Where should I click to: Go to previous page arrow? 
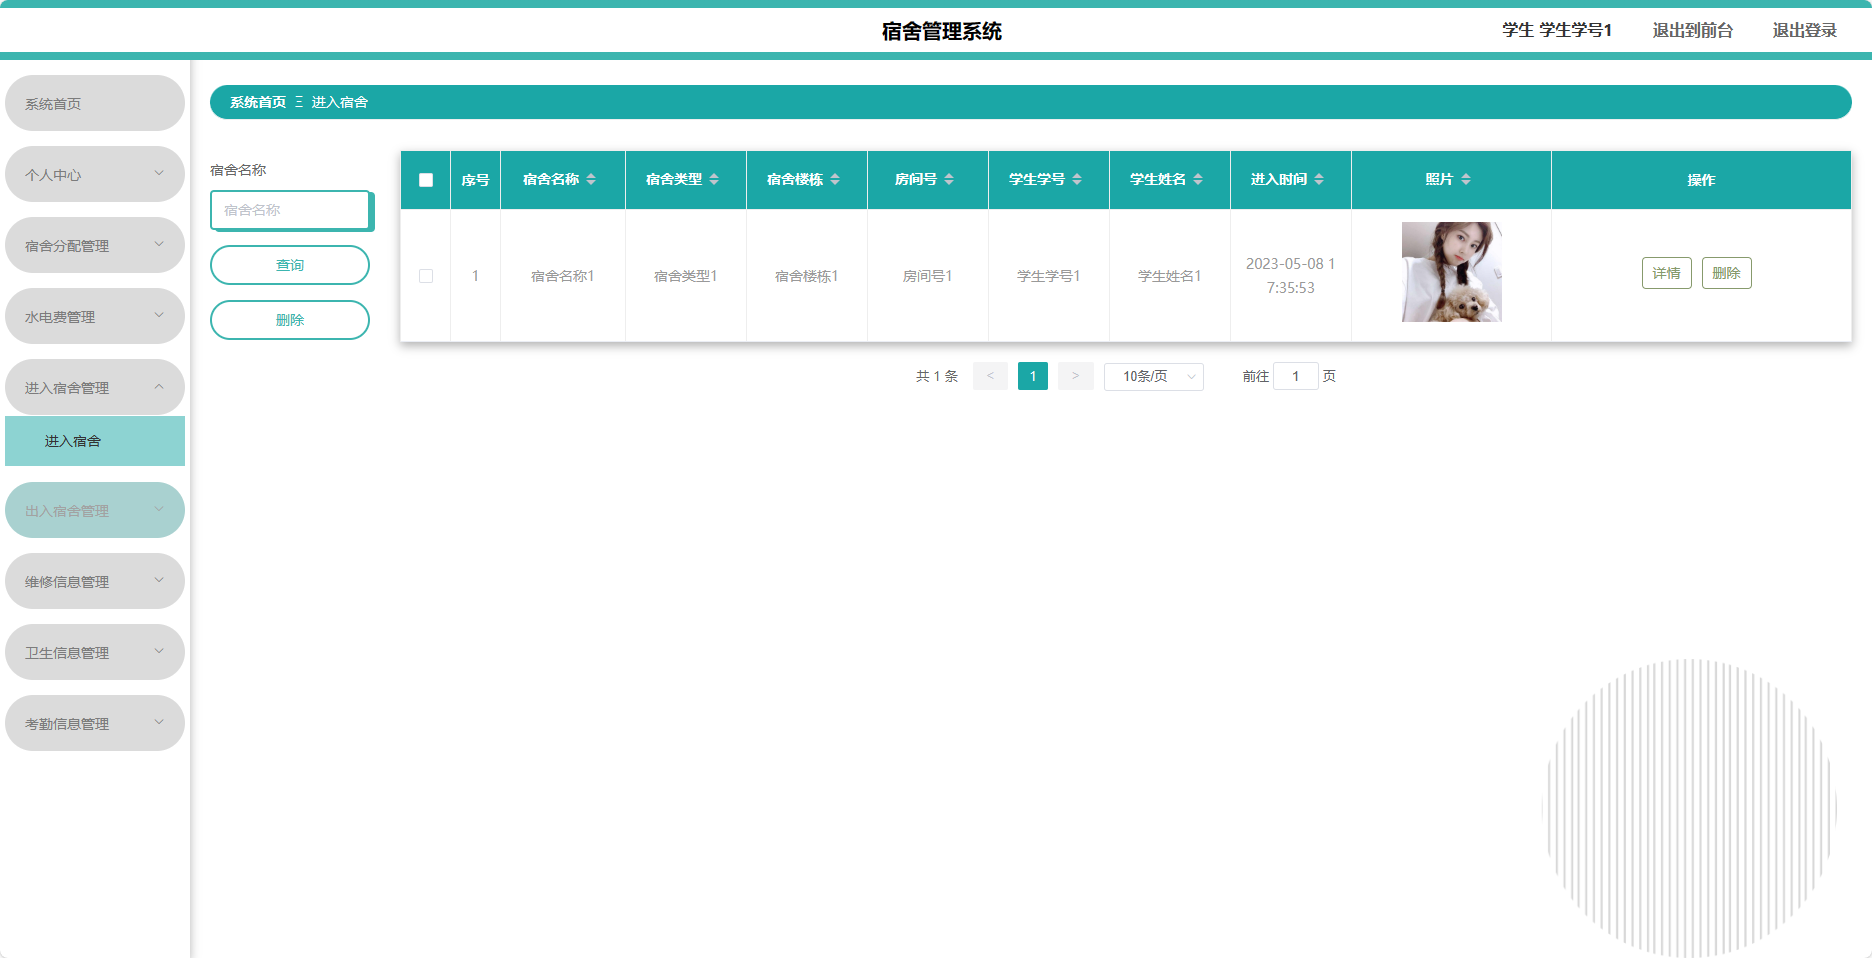pyautogui.click(x=990, y=376)
